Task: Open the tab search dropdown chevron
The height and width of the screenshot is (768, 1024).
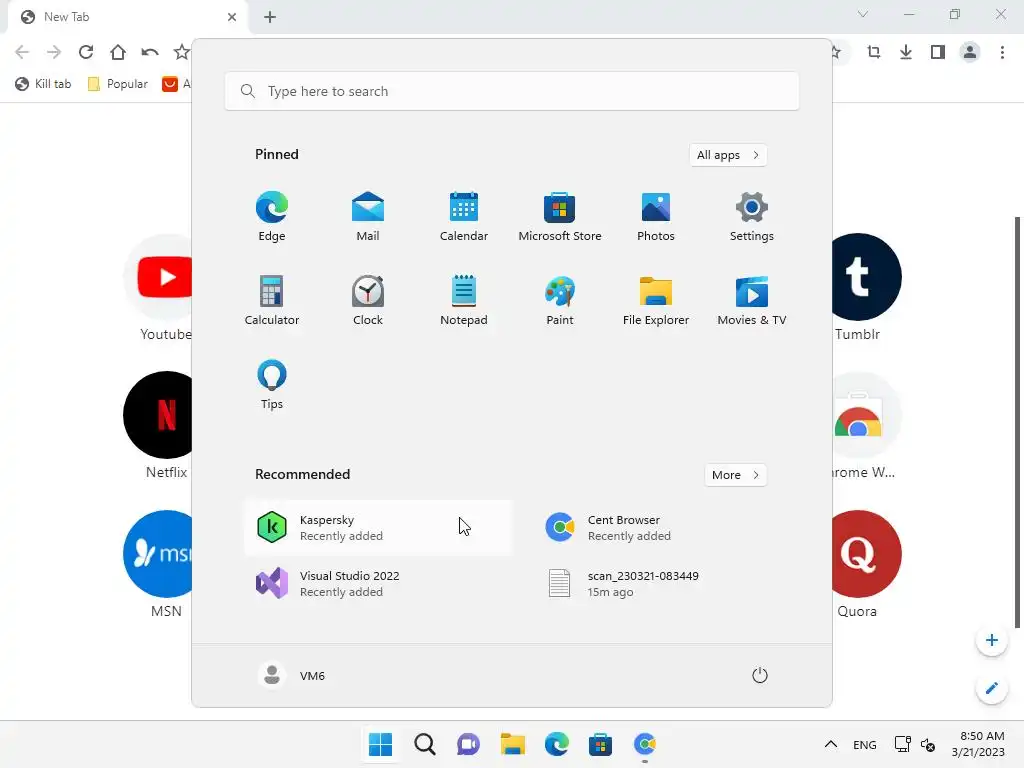Action: (x=863, y=14)
